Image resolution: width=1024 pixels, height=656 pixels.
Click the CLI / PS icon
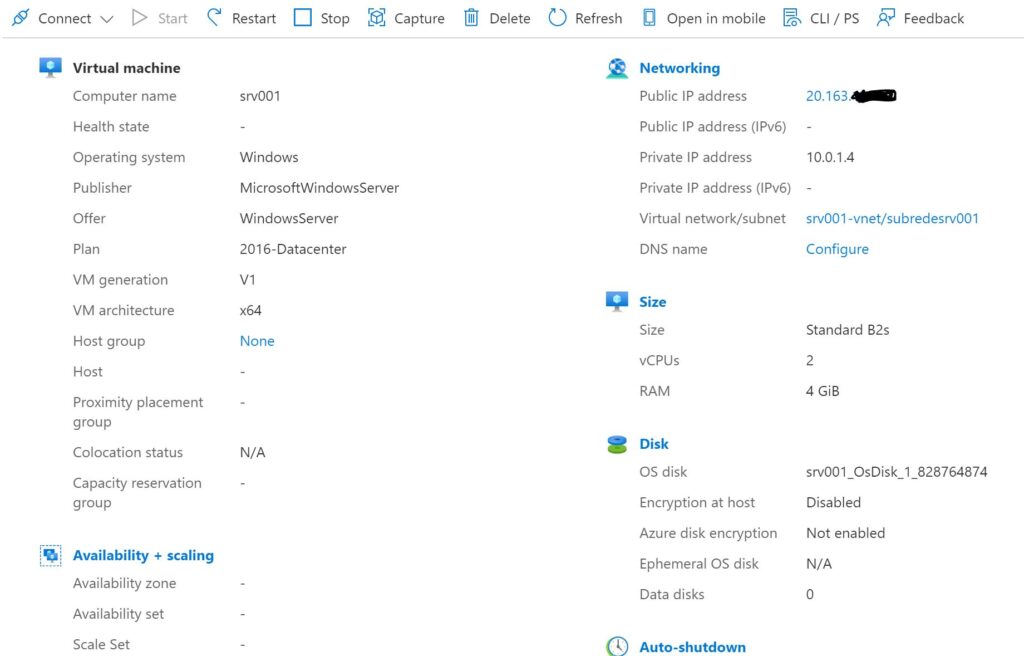792,18
